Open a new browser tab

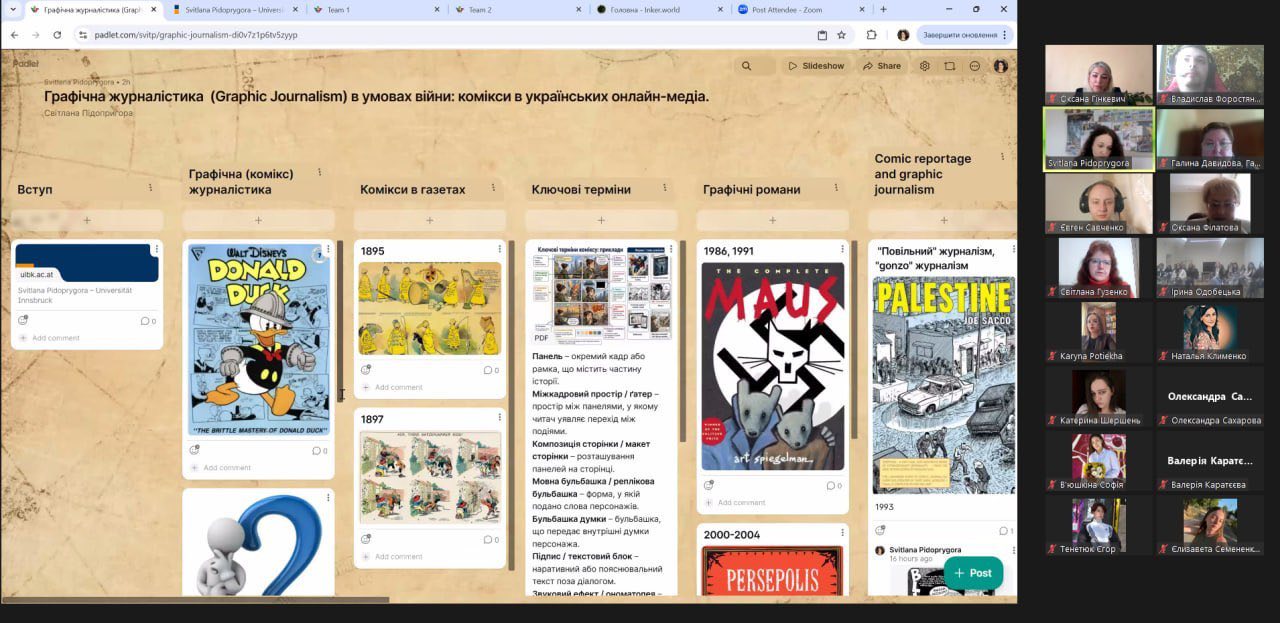tap(883, 9)
